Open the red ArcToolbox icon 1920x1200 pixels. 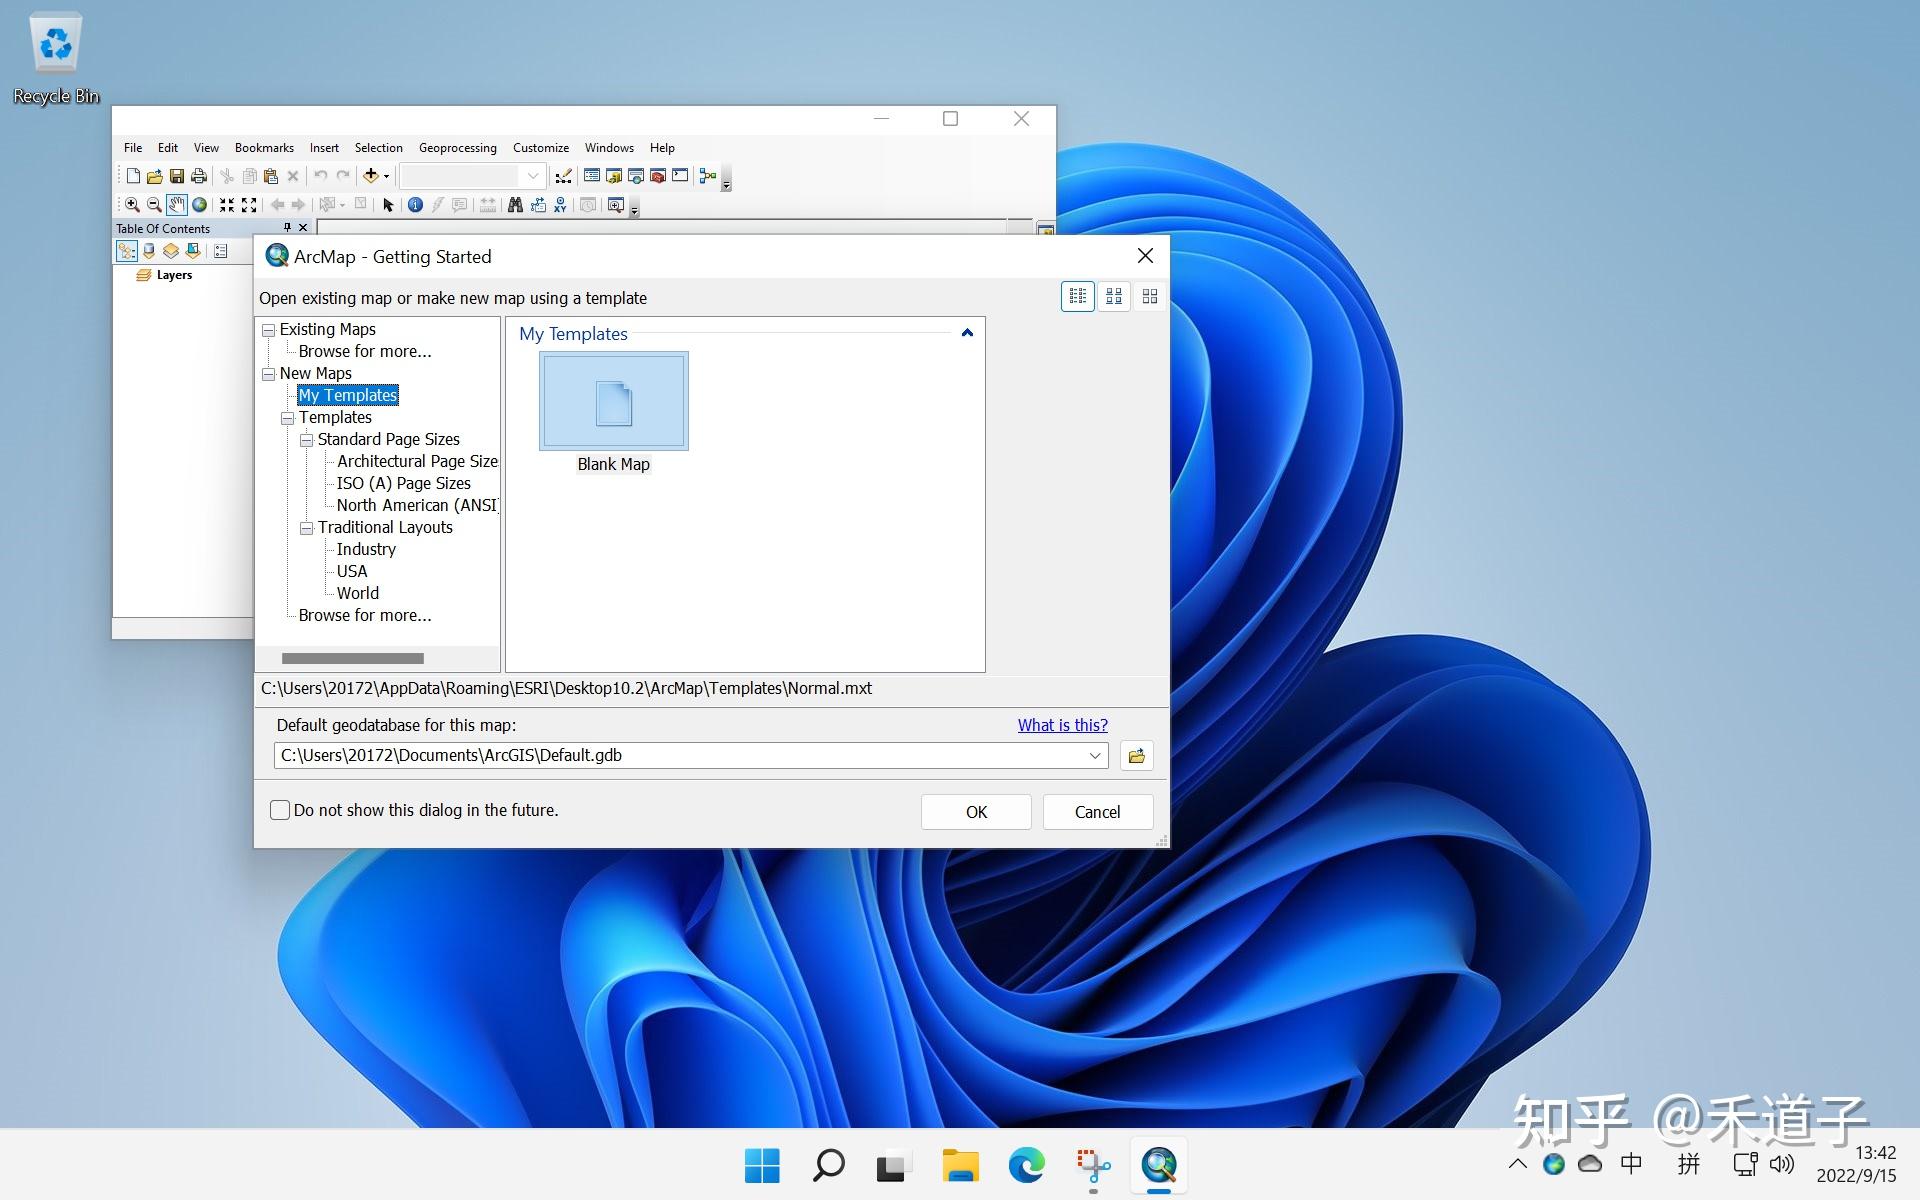(658, 176)
